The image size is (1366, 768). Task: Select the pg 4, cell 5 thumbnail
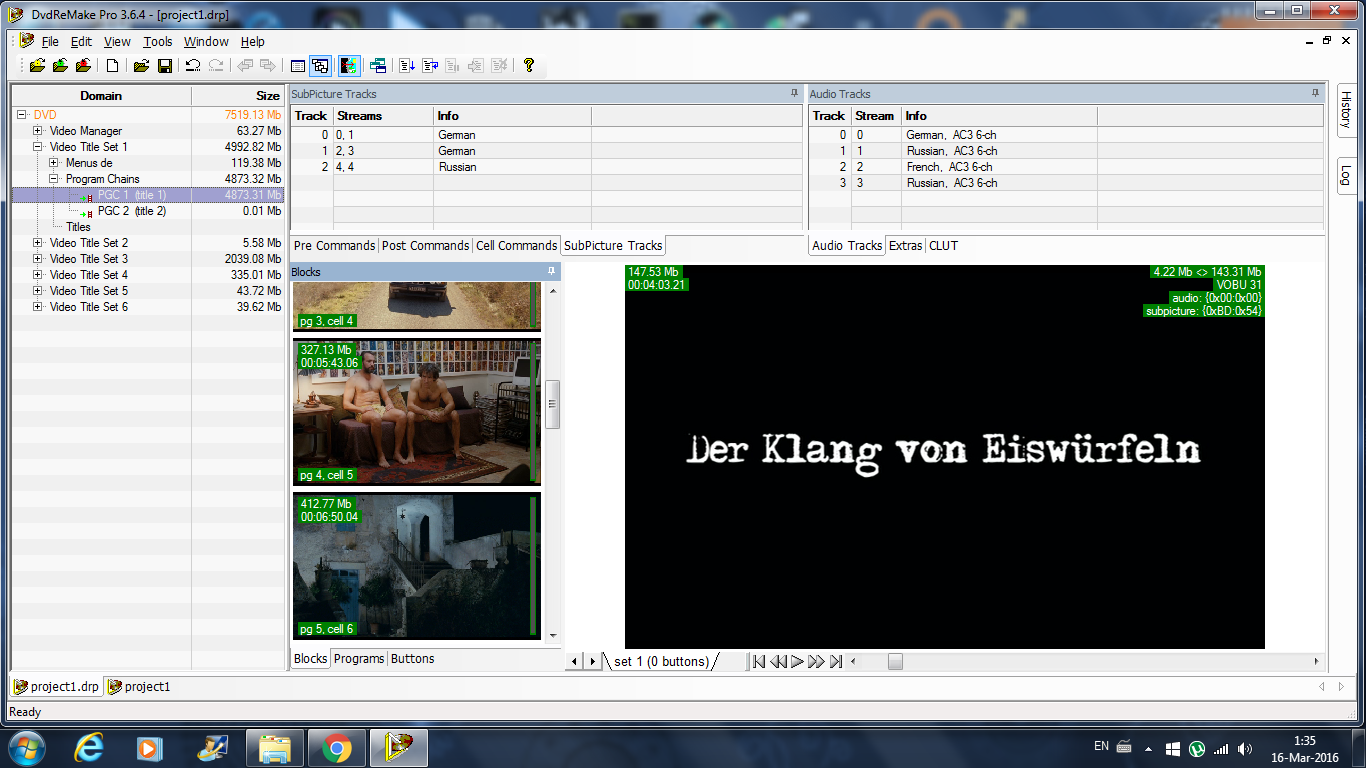(x=417, y=411)
